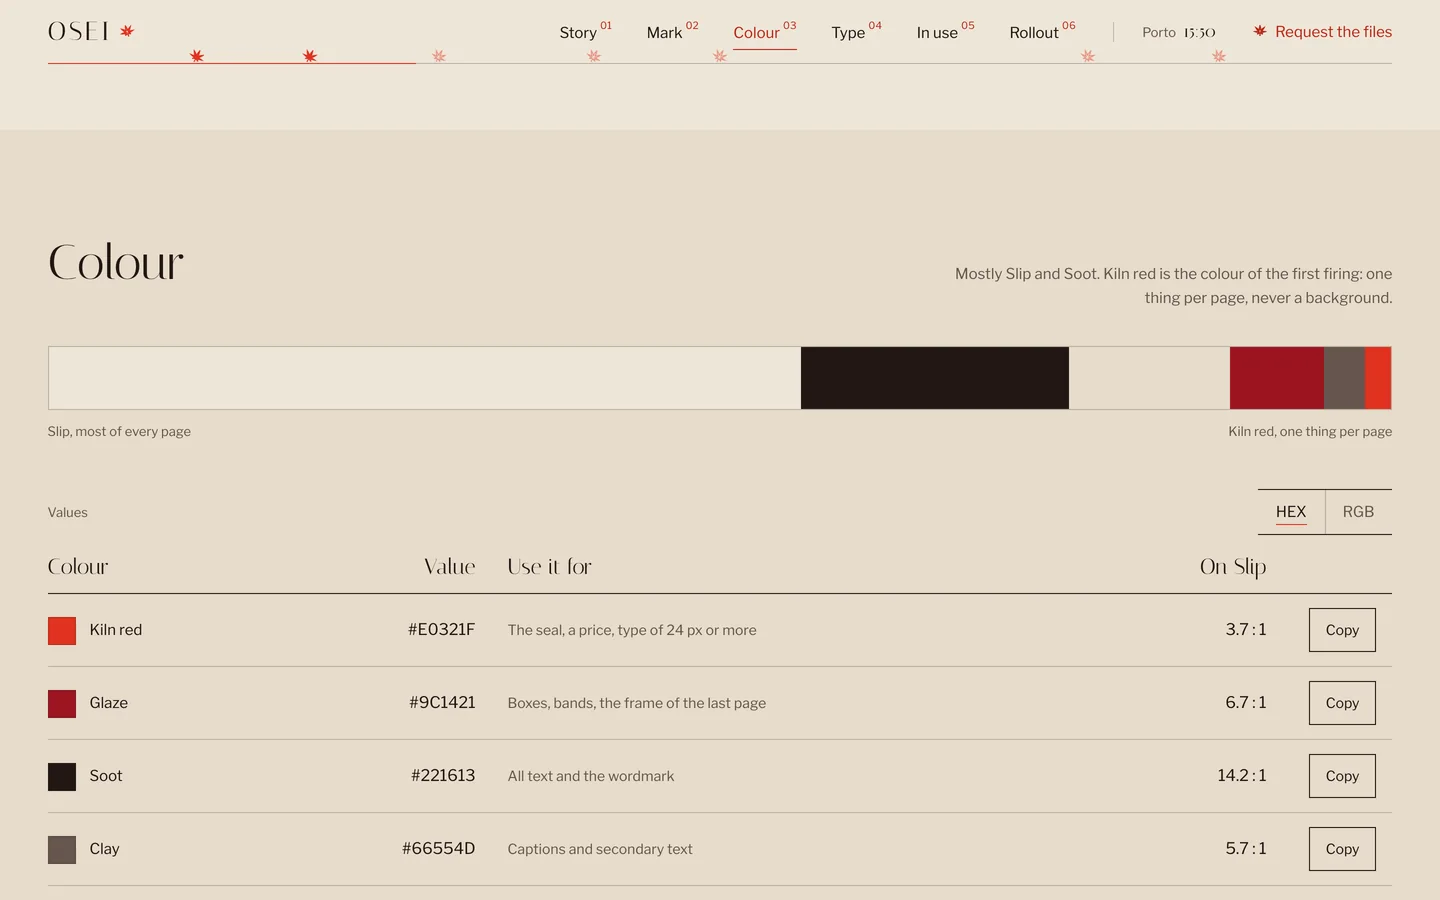Click the Clay swatch in table
The width and height of the screenshot is (1440, 900).
pyautogui.click(x=62, y=850)
